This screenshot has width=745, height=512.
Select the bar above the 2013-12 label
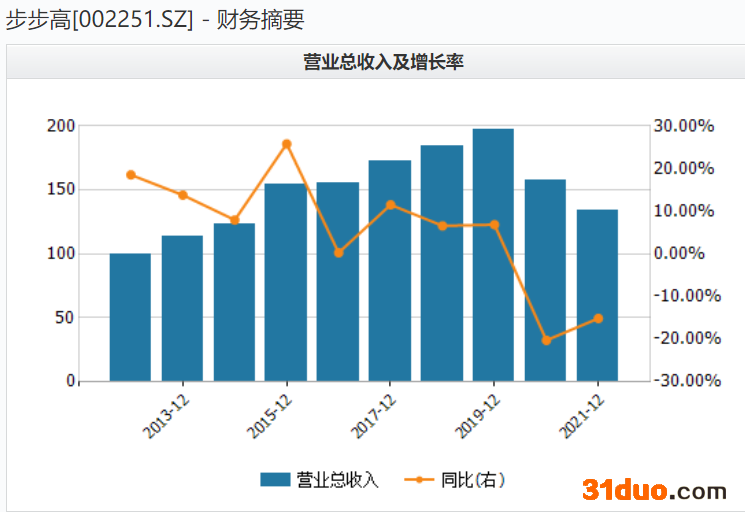[x=182, y=308]
